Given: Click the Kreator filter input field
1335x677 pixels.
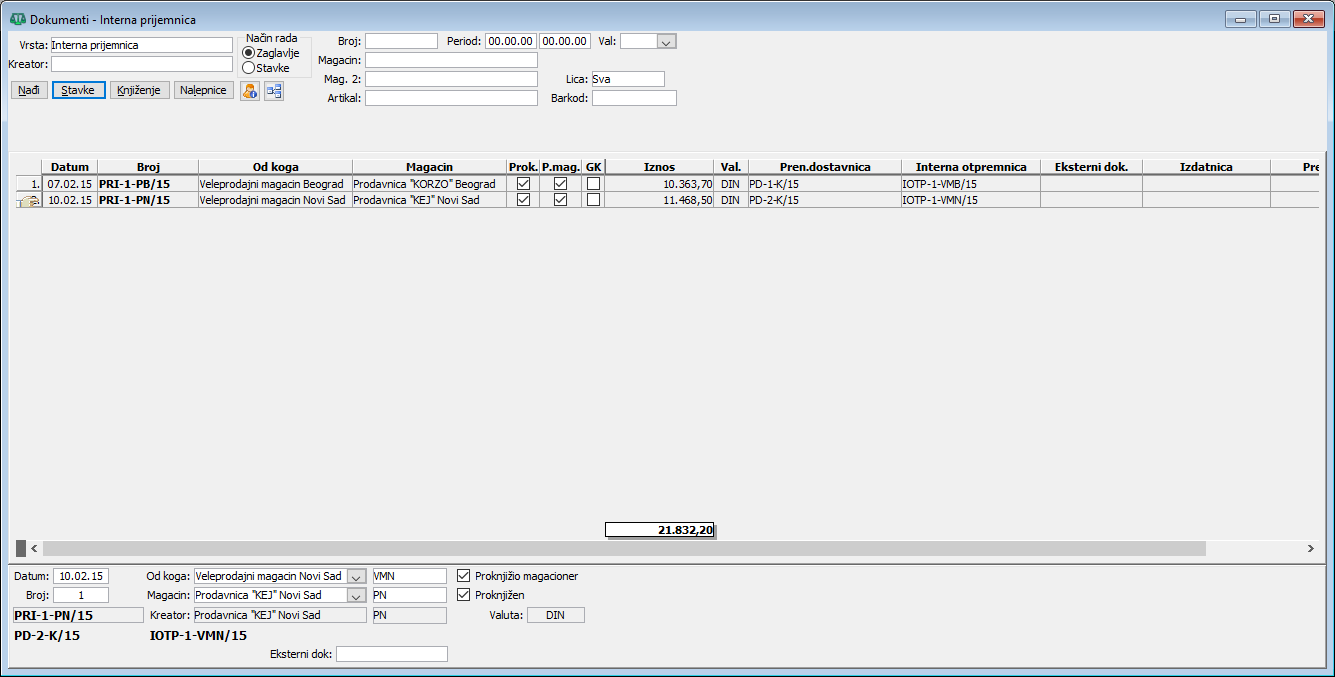Looking at the screenshot, I should (141, 64).
